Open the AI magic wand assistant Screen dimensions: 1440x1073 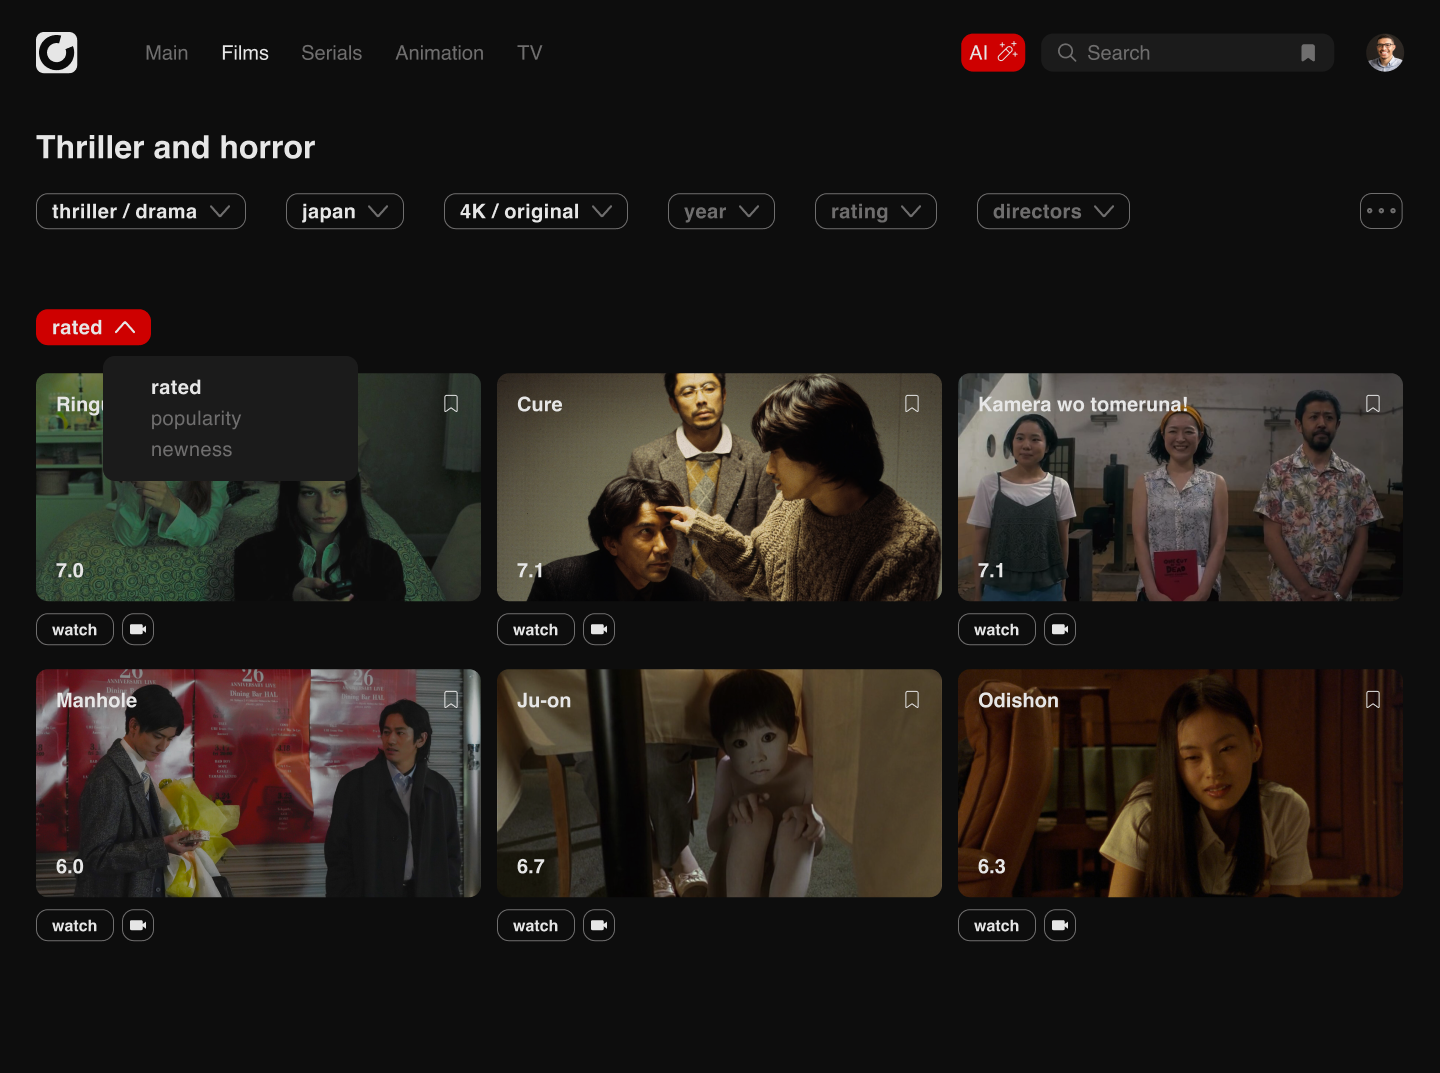(992, 53)
